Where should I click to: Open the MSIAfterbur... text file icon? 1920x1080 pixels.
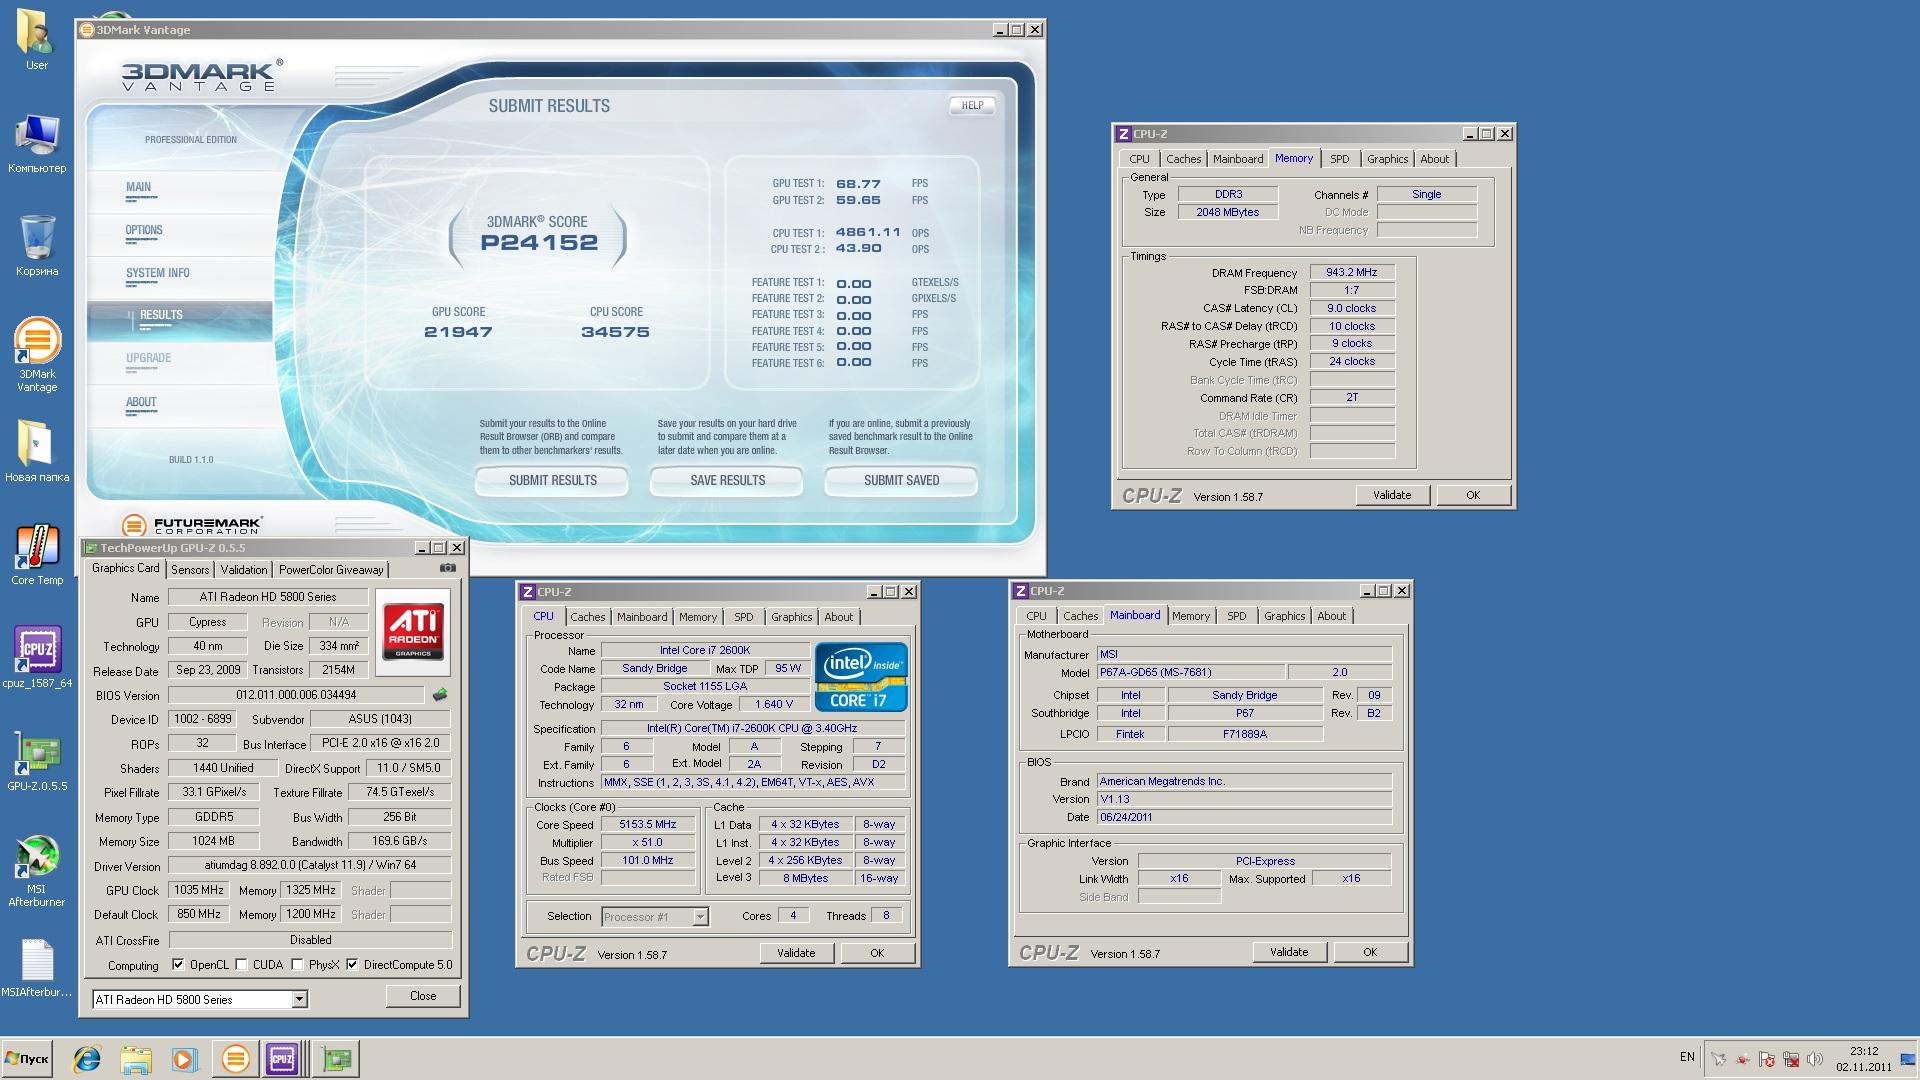[x=37, y=968]
